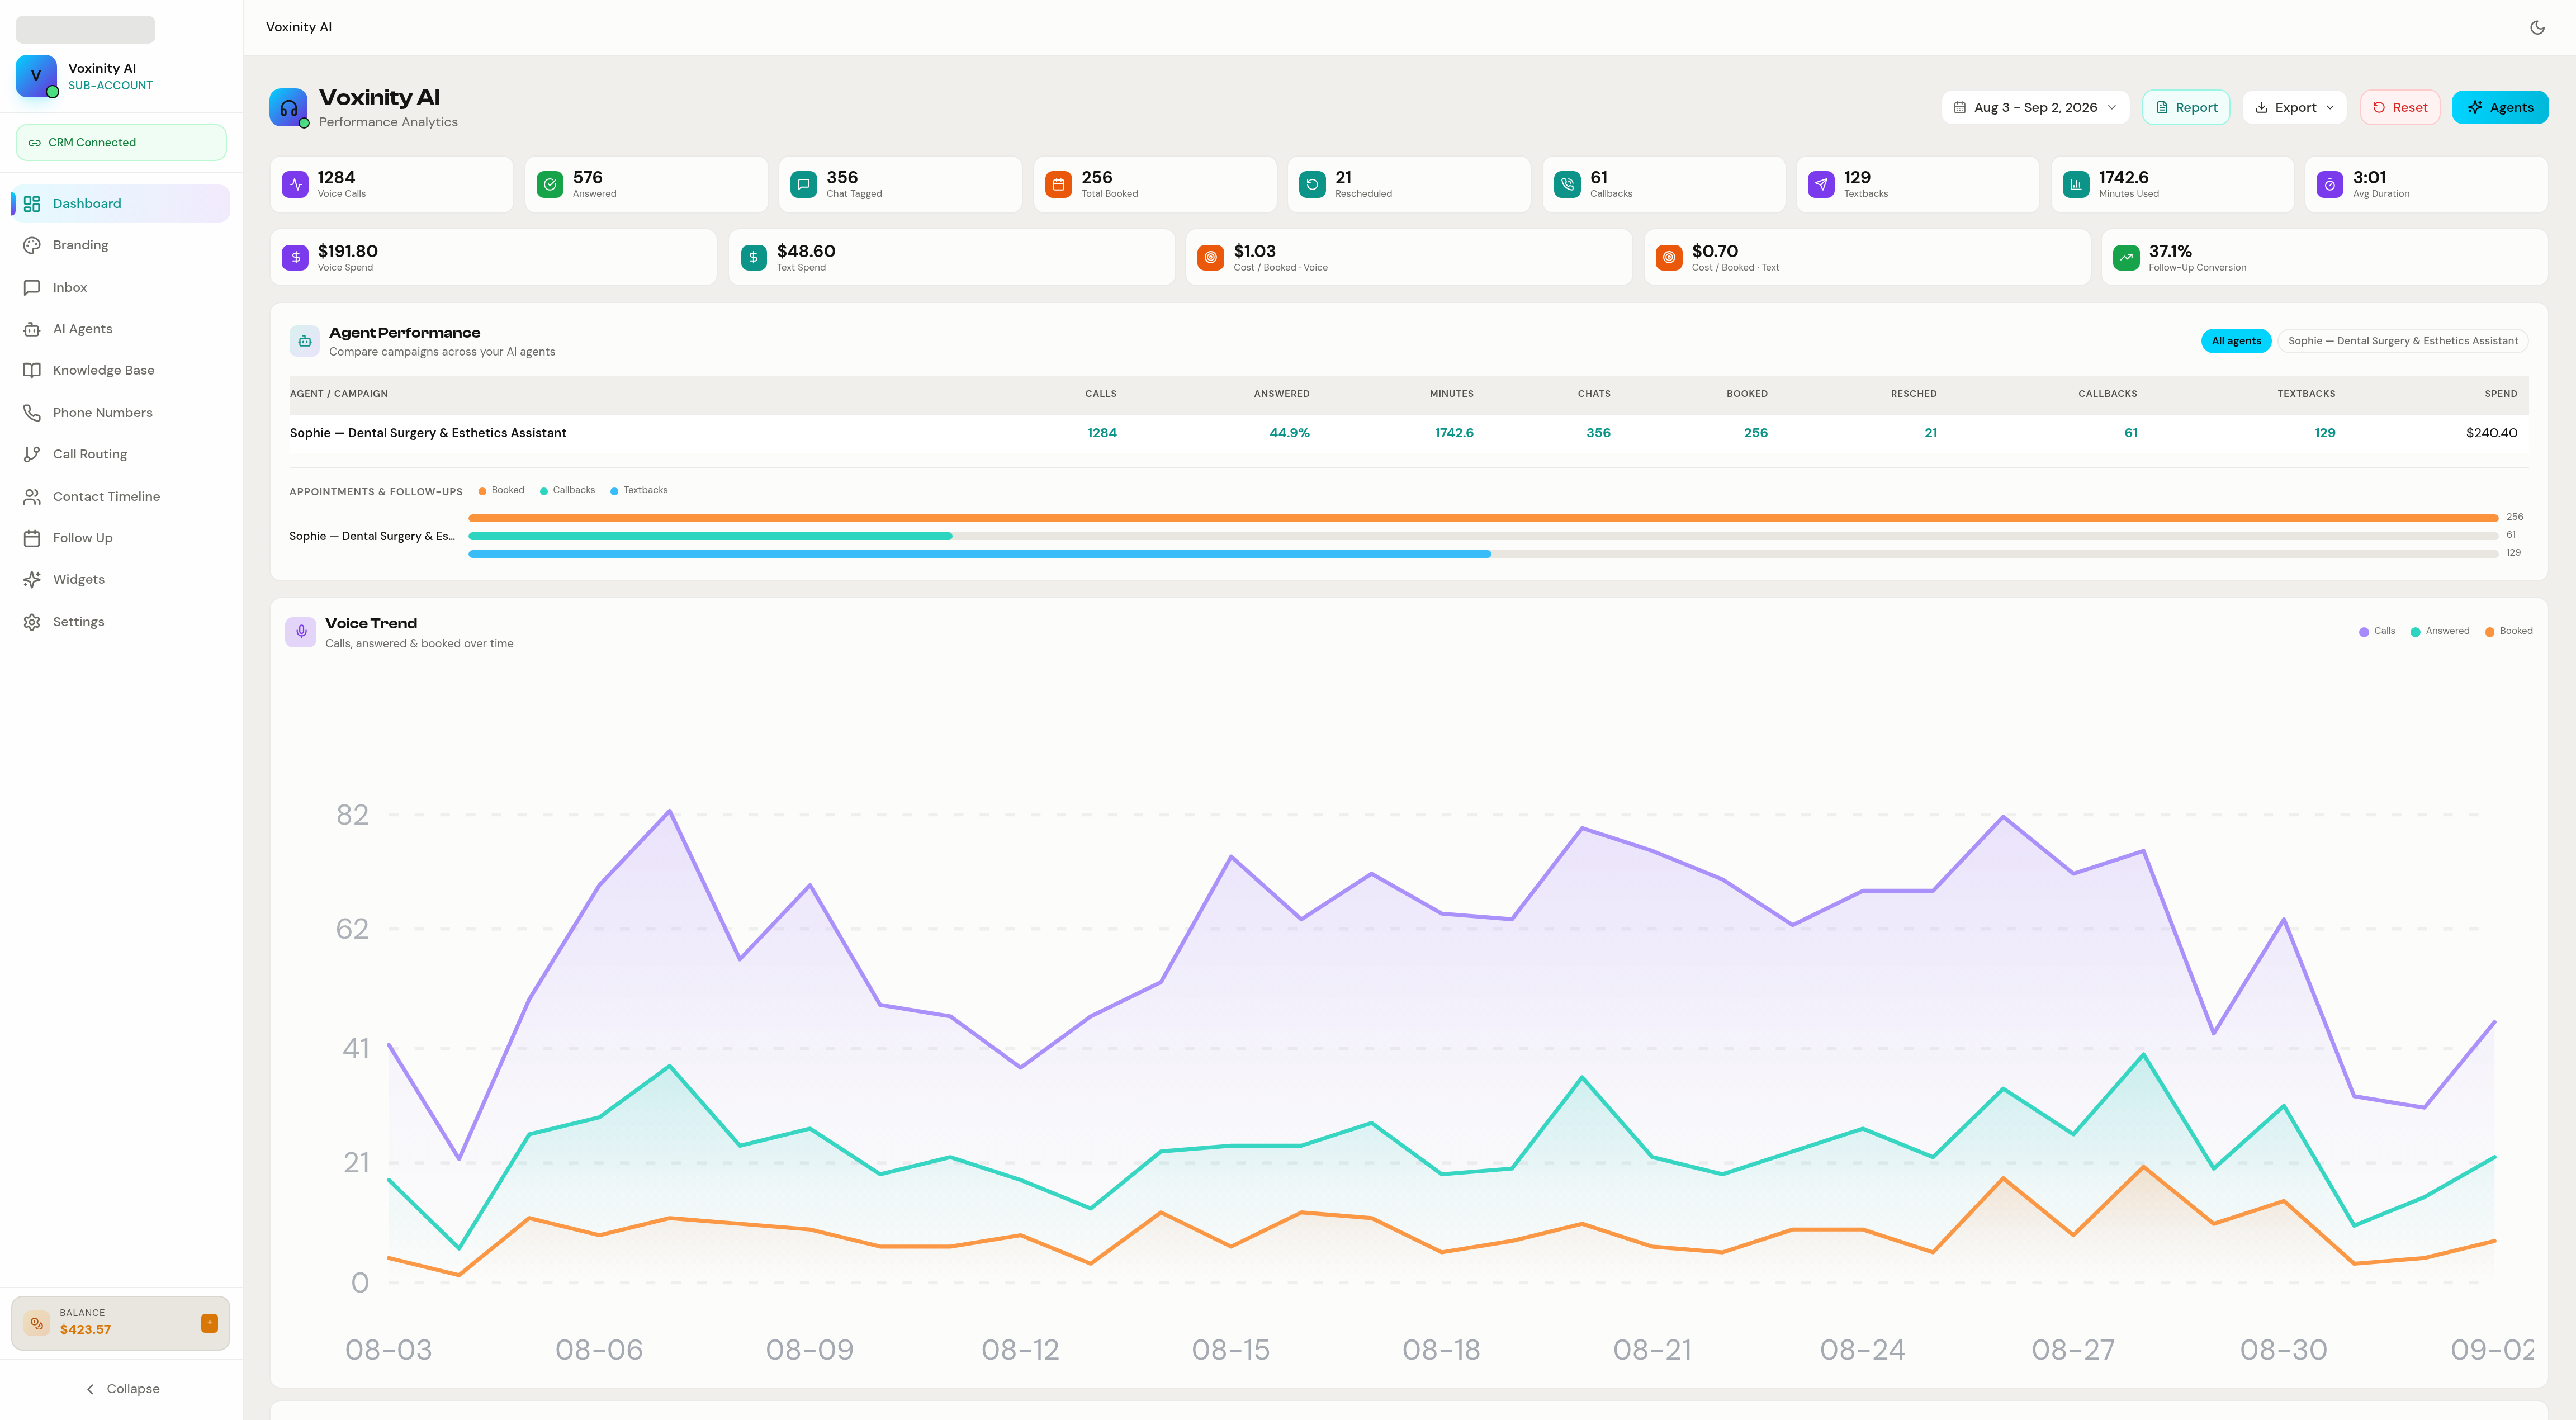Click the Sophie — Dental Surgery & Esthetics Assistant row name

(x=428, y=433)
